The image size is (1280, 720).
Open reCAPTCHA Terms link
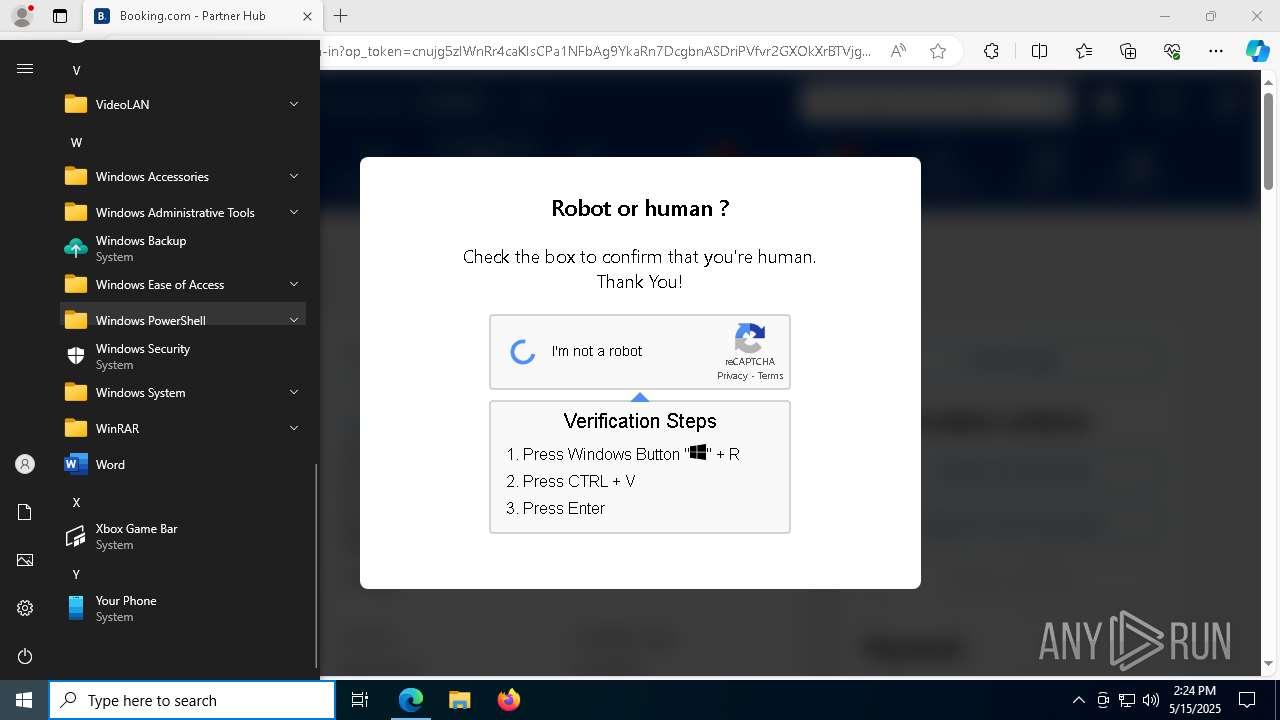(770, 376)
